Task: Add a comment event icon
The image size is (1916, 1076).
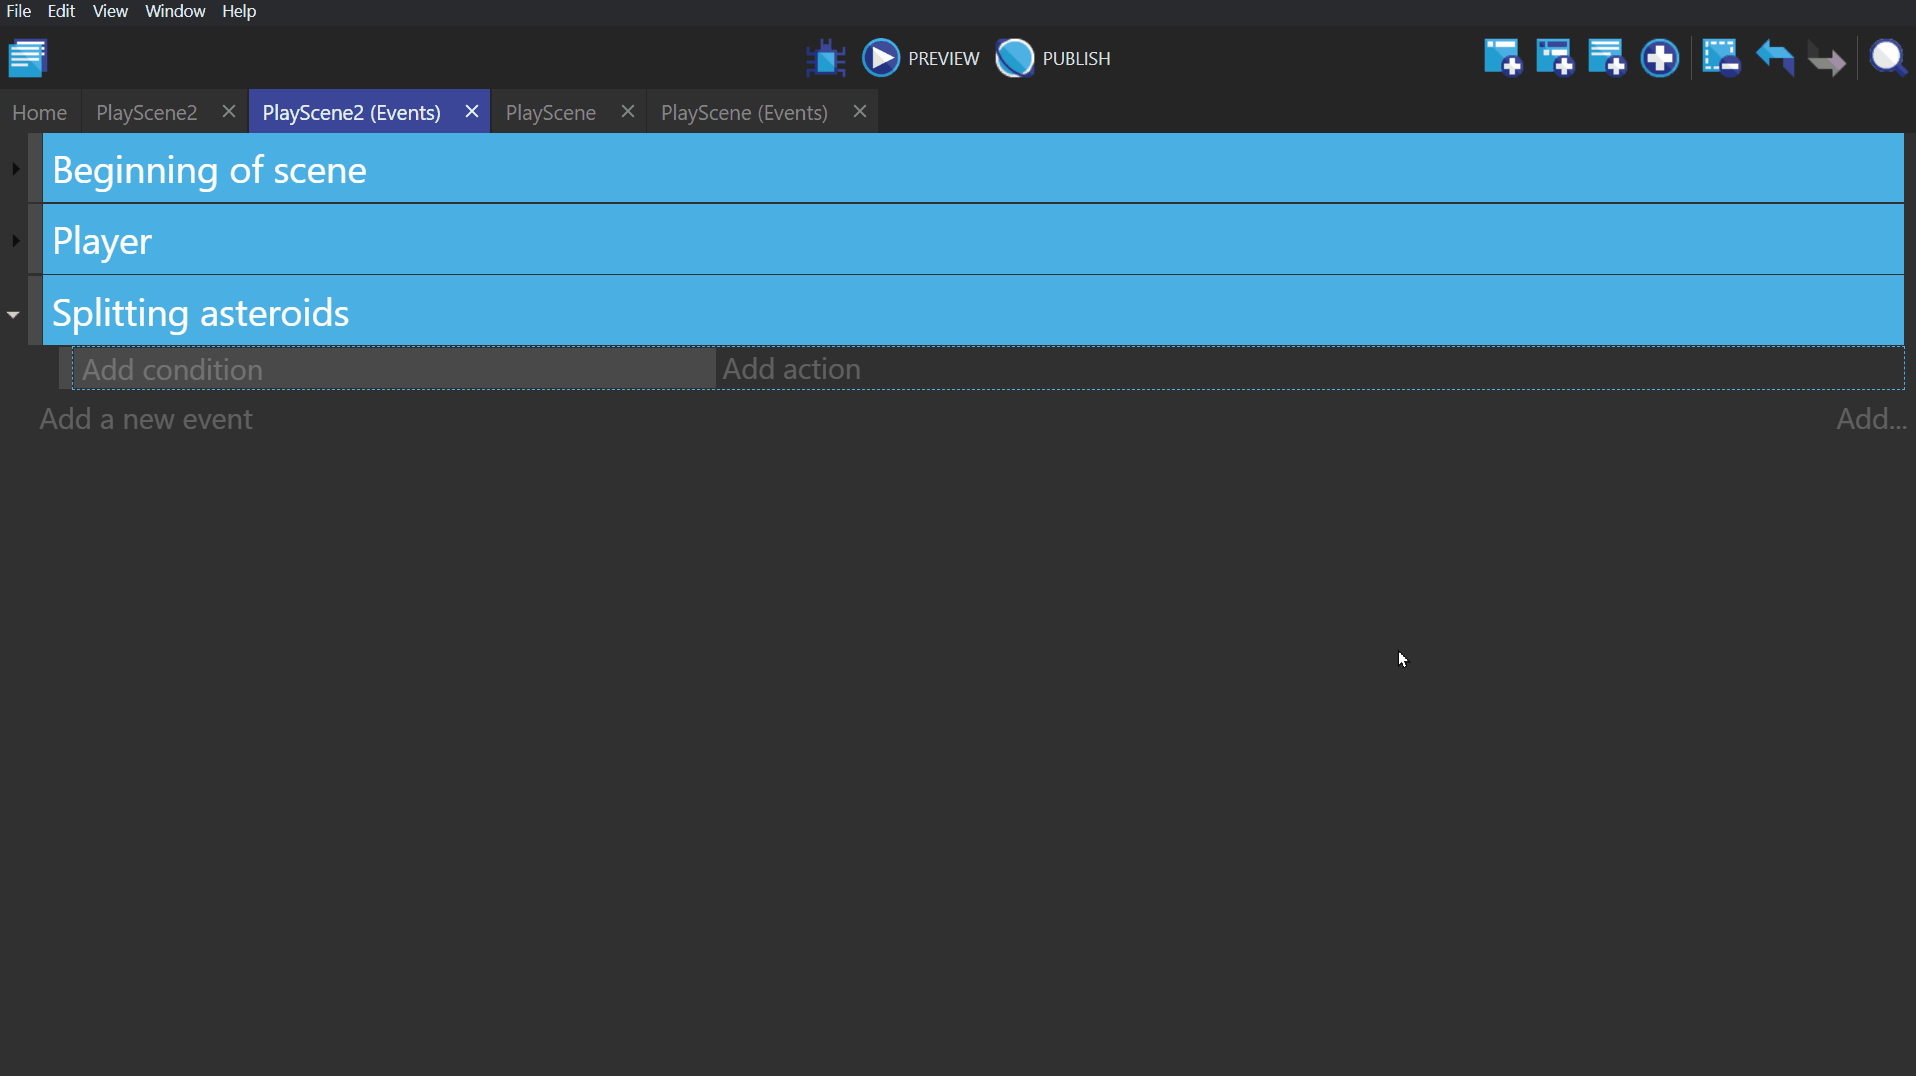Action: [1607, 58]
